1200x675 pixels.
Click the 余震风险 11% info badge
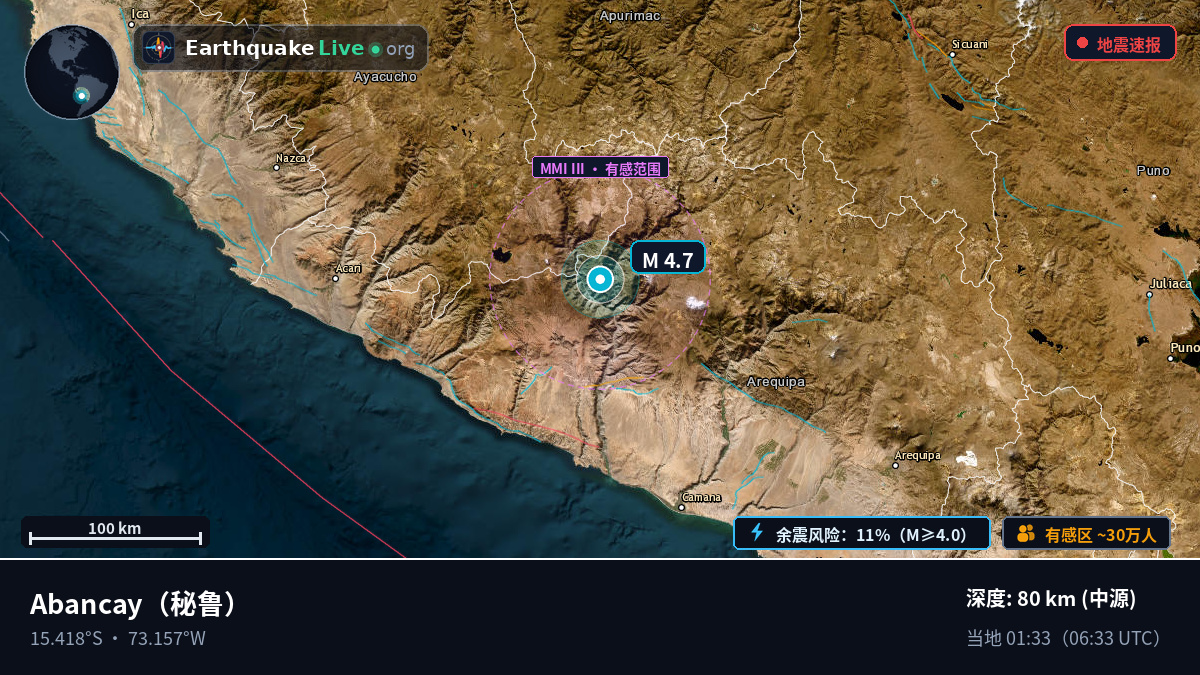click(862, 533)
